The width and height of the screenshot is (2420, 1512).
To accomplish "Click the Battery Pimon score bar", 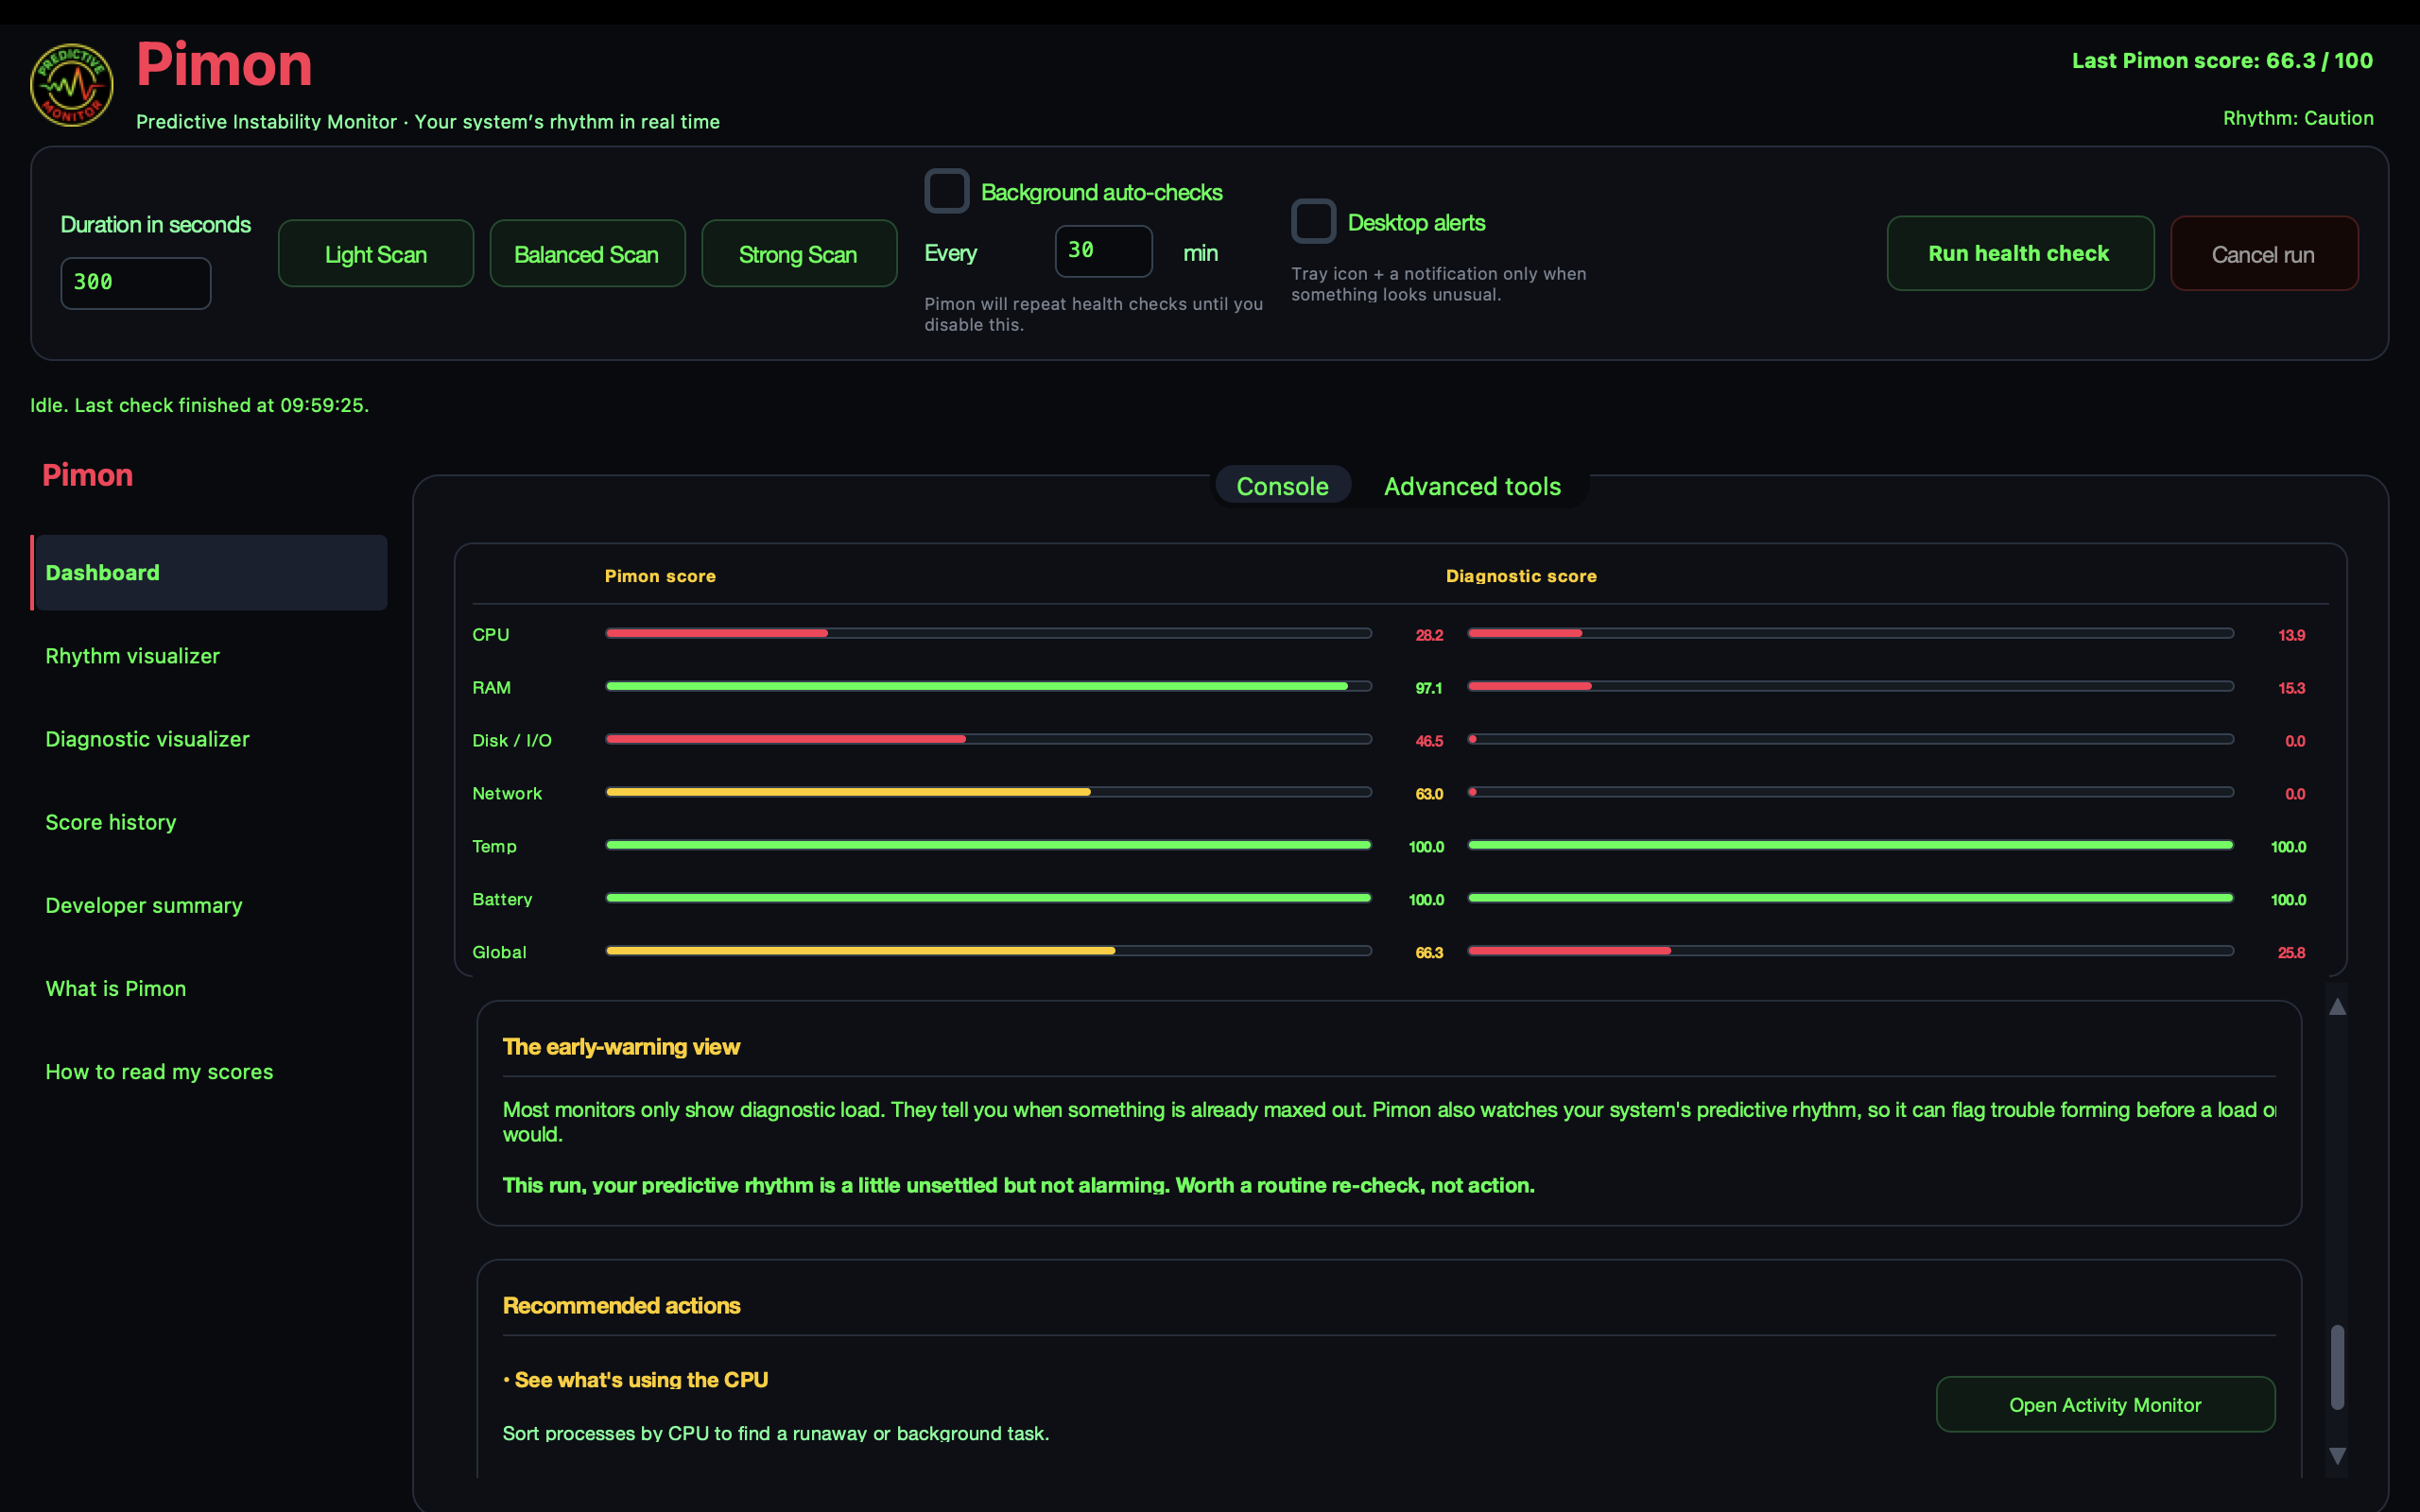I will coord(988,898).
